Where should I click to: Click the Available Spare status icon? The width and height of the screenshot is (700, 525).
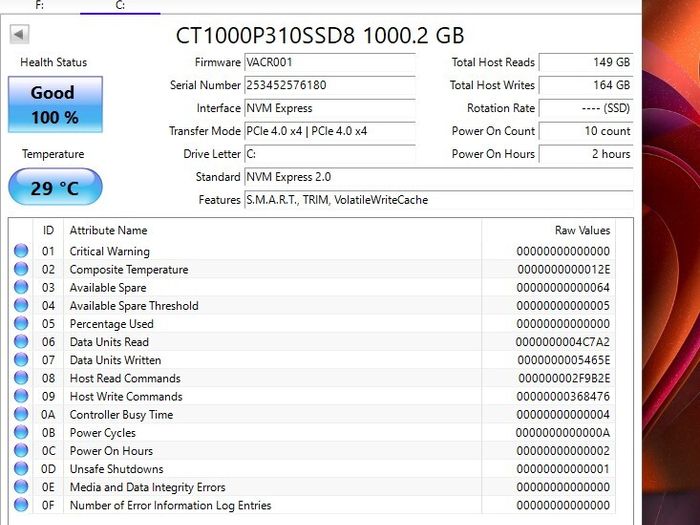21,287
